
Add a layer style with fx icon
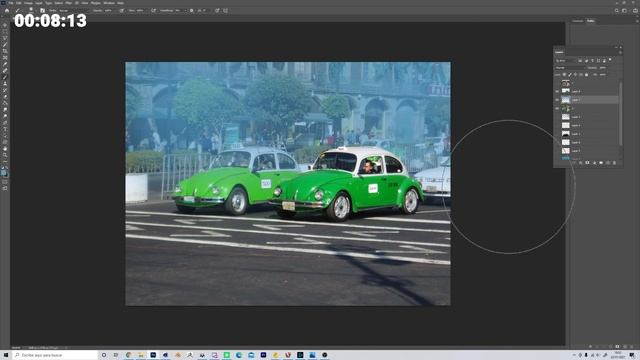click(x=580, y=162)
